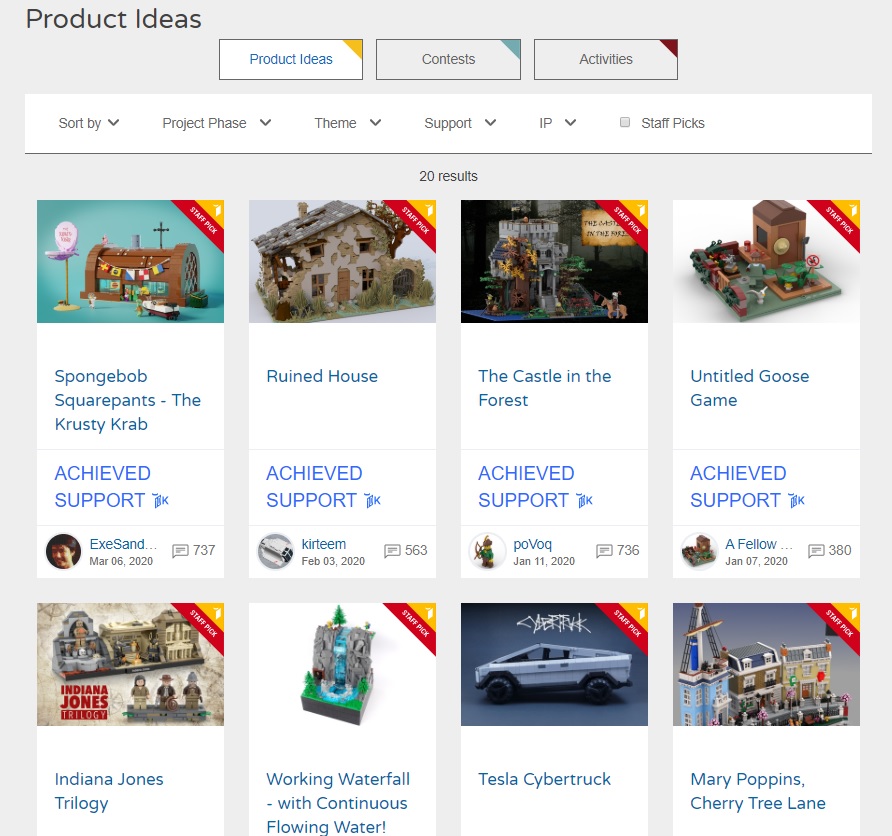Click Staff Pick ribbon on Mary Poppins image

839,624
